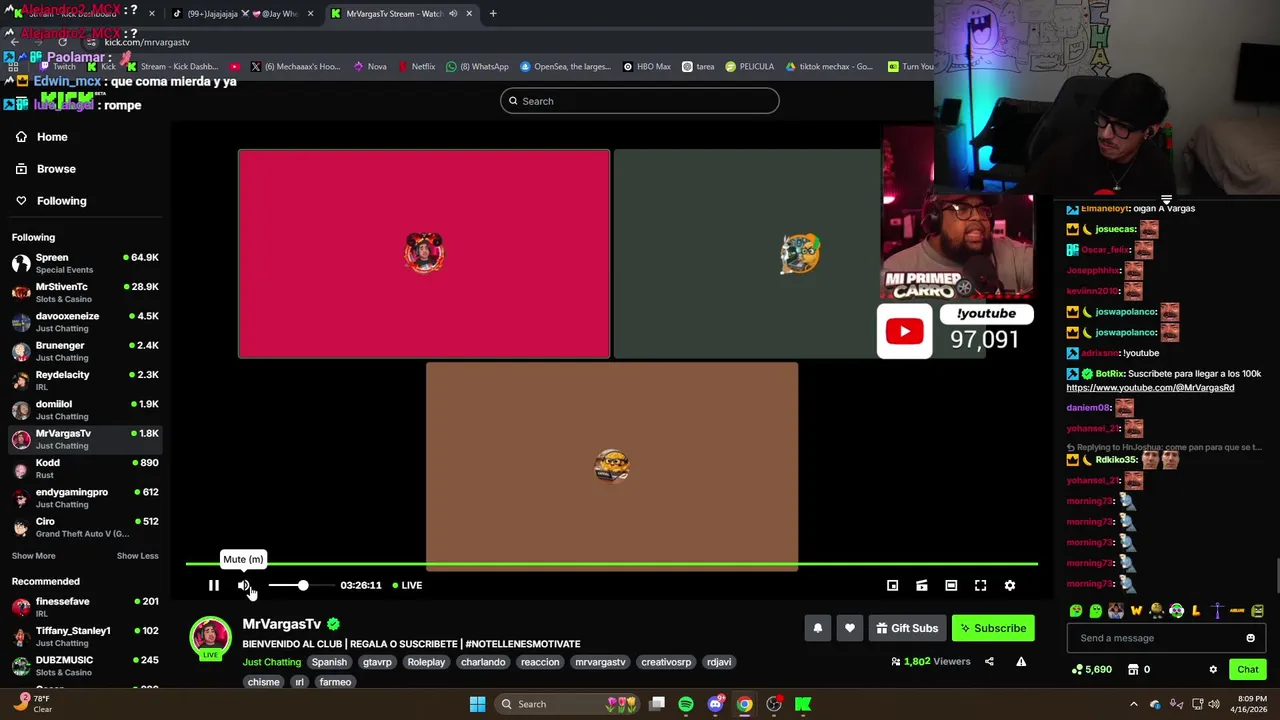Viewport: 1280px width, 720px height.
Task: Mute the stream with the speaker icon
Action: [244, 585]
